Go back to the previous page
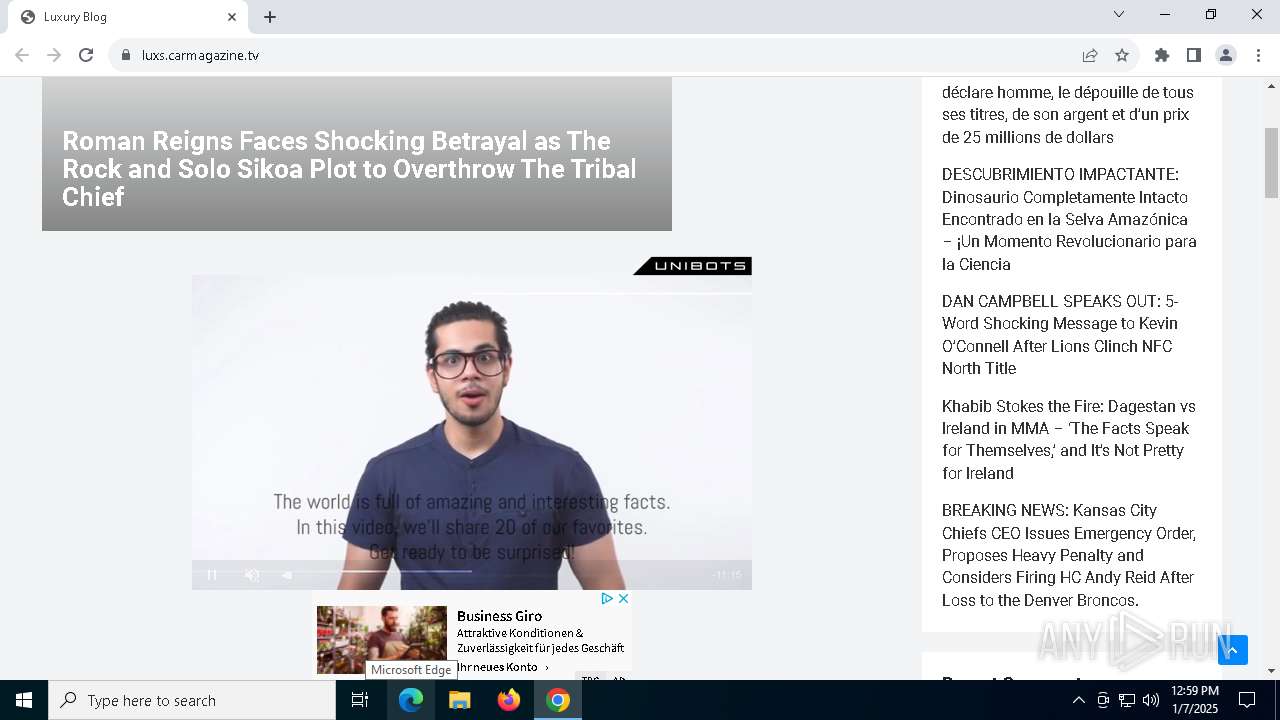 coord(22,55)
